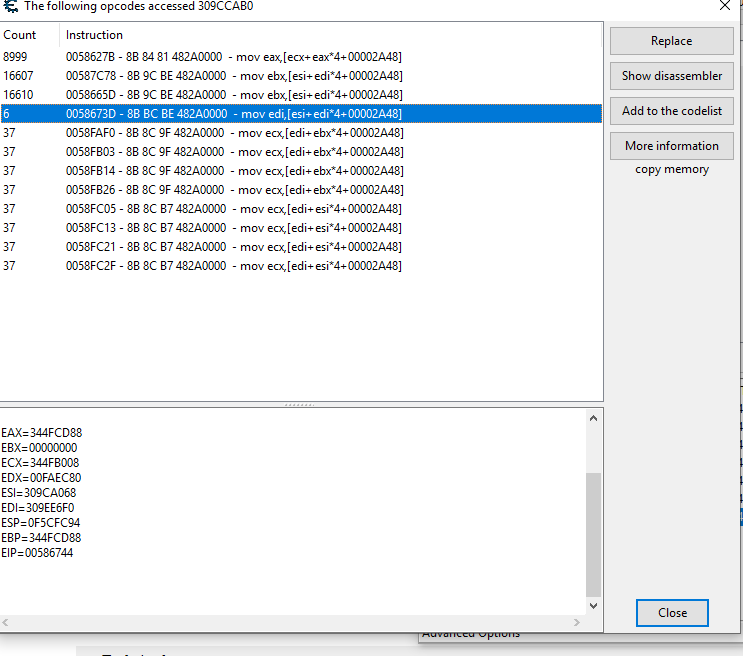Click the count value 16607
The height and width of the screenshot is (656, 743).
[x=18, y=76]
